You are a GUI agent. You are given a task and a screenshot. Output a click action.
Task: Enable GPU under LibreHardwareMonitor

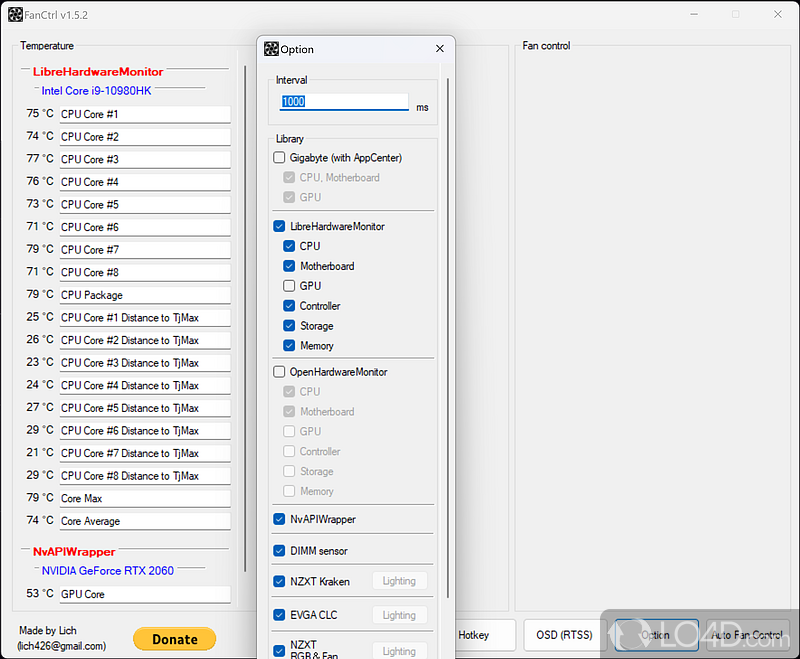tap(289, 286)
